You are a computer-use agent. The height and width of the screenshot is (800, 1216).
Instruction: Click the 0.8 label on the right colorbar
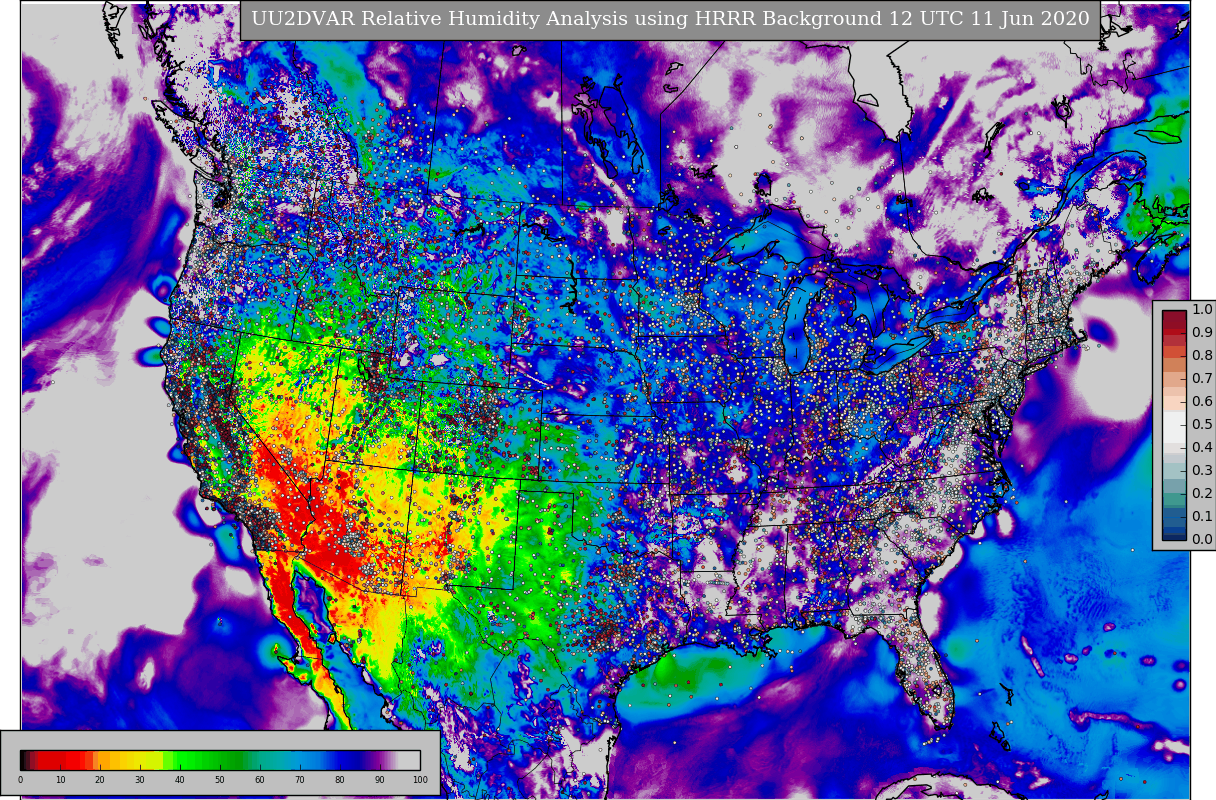click(x=1202, y=356)
